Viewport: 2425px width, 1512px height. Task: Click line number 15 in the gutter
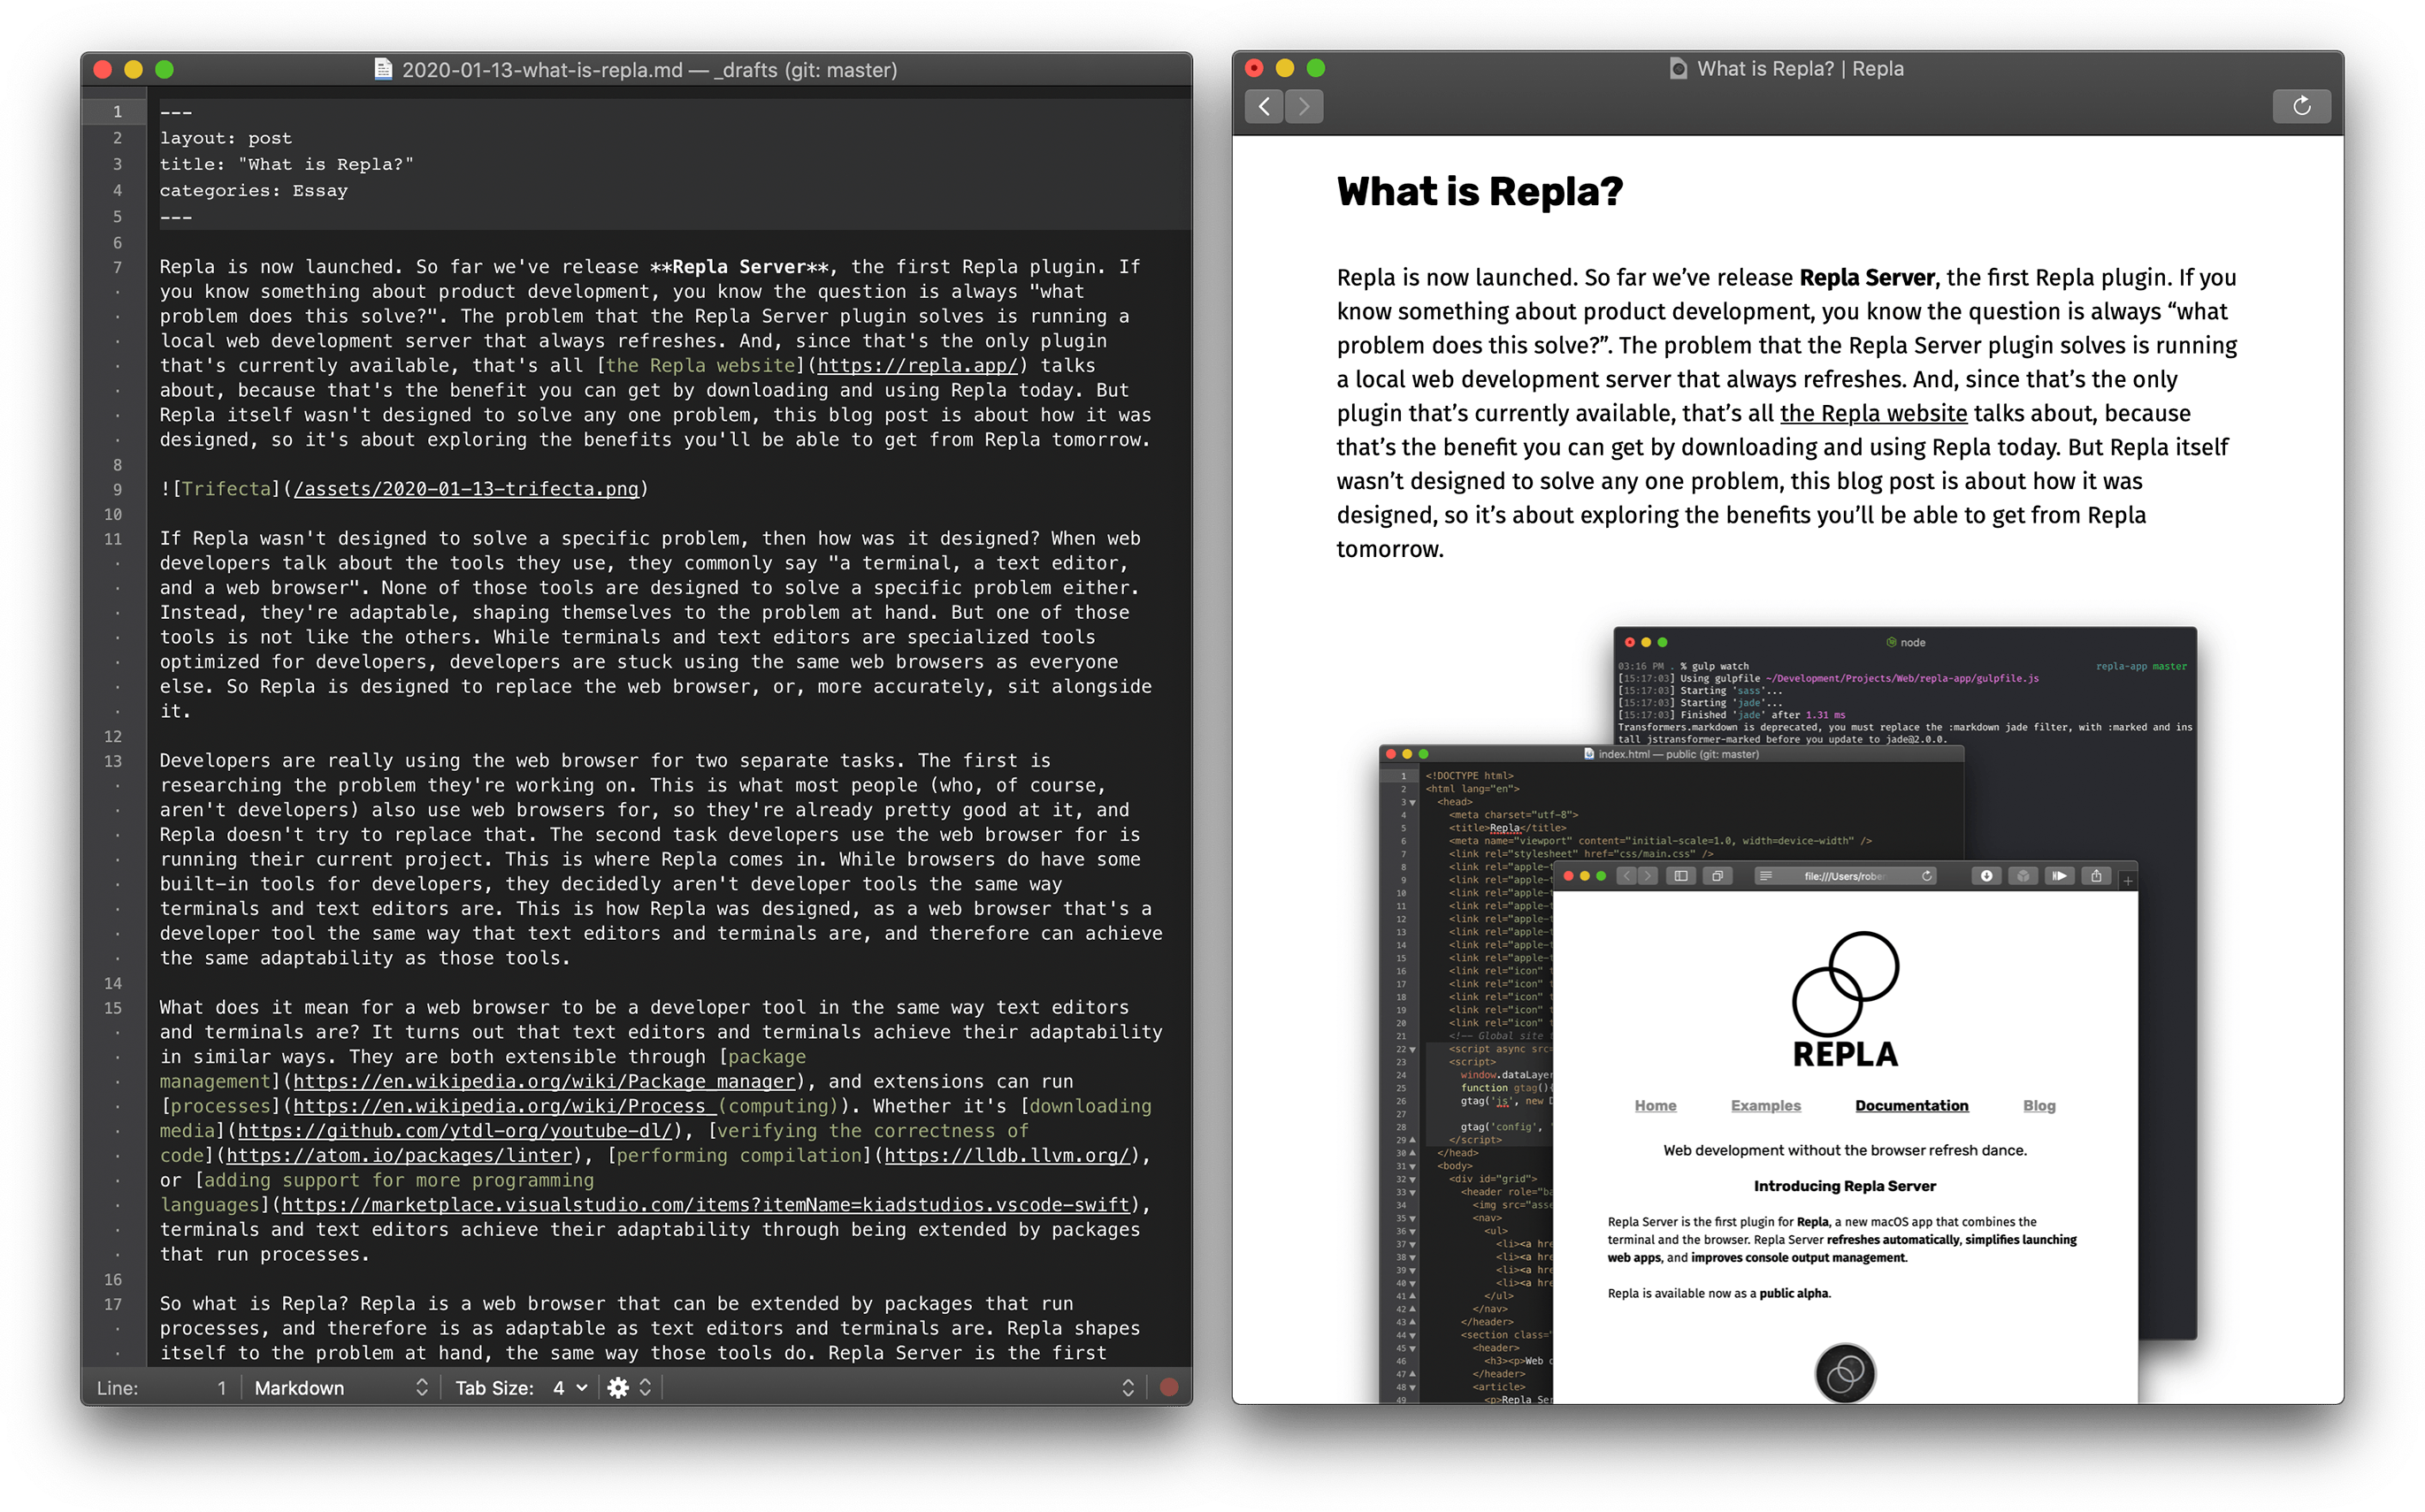tap(113, 1008)
